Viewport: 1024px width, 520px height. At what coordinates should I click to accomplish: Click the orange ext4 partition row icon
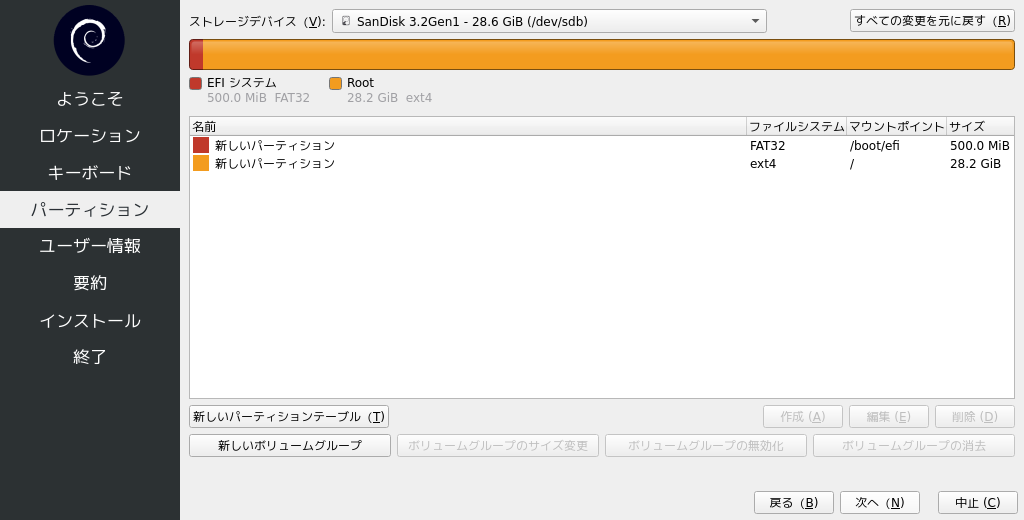[x=201, y=163]
